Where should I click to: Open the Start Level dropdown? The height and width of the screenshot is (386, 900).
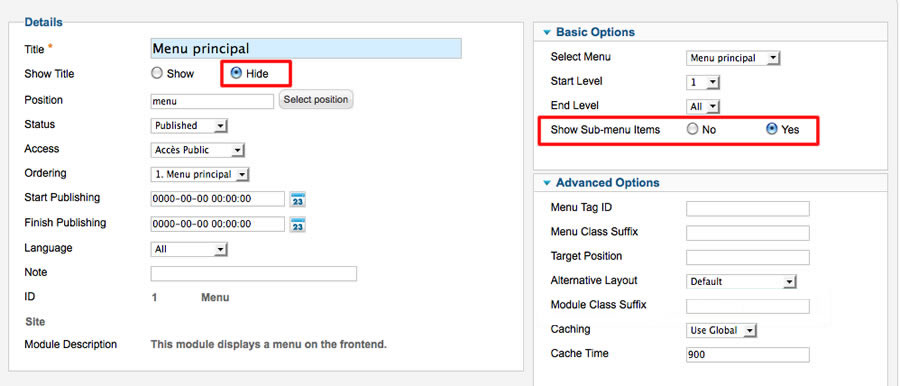[x=703, y=83]
